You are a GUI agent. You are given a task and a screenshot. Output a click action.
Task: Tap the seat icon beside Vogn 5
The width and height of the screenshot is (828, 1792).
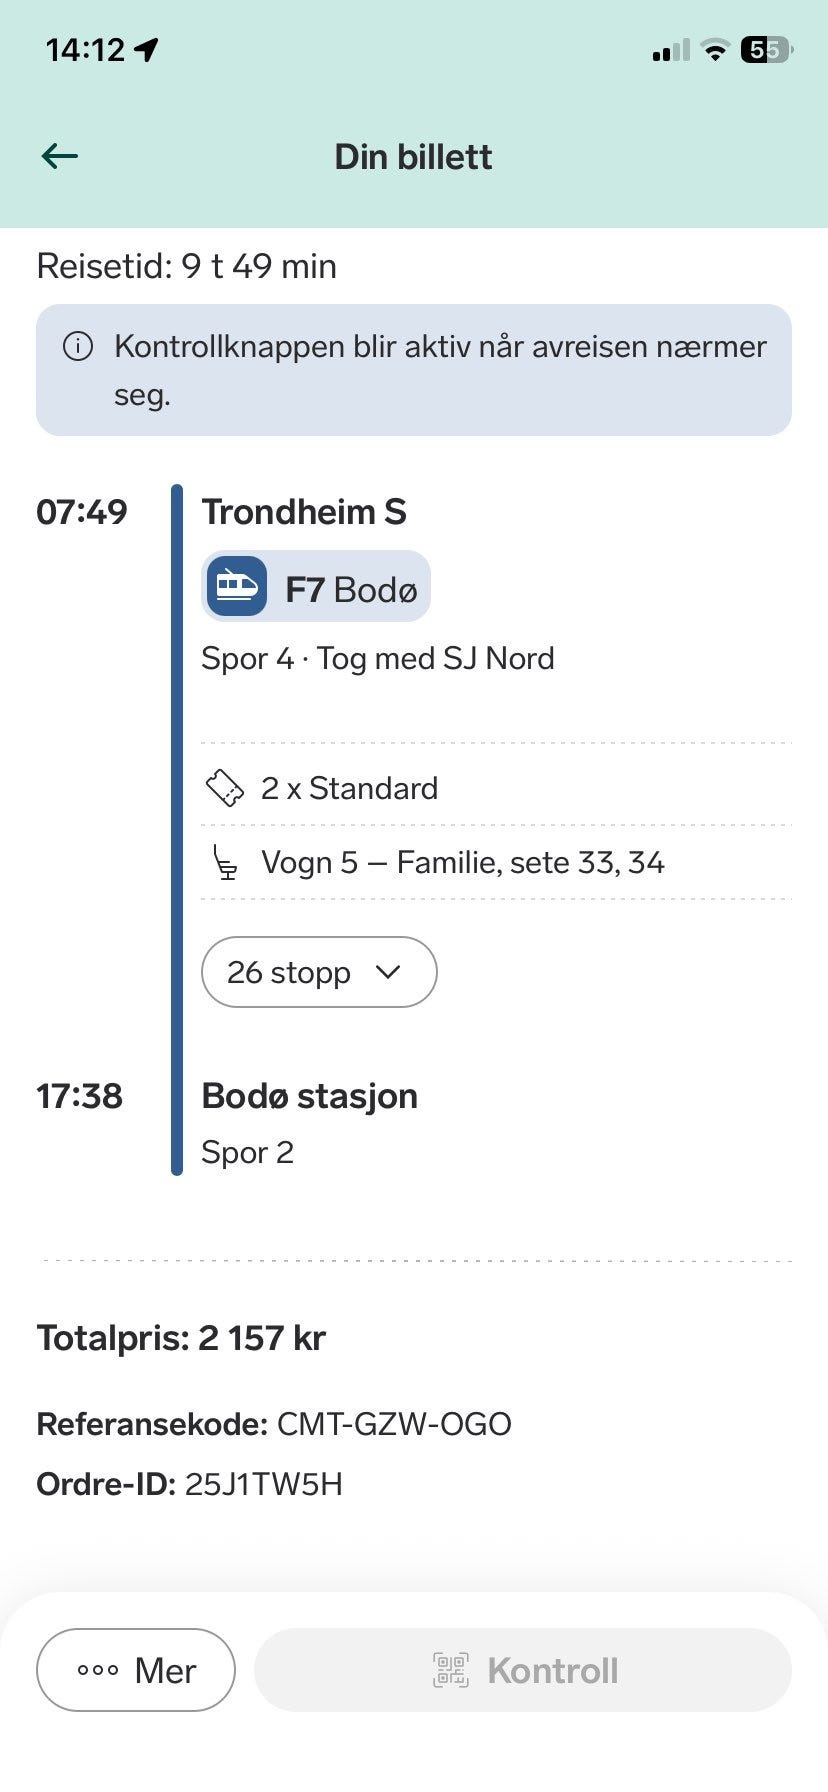click(227, 863)
